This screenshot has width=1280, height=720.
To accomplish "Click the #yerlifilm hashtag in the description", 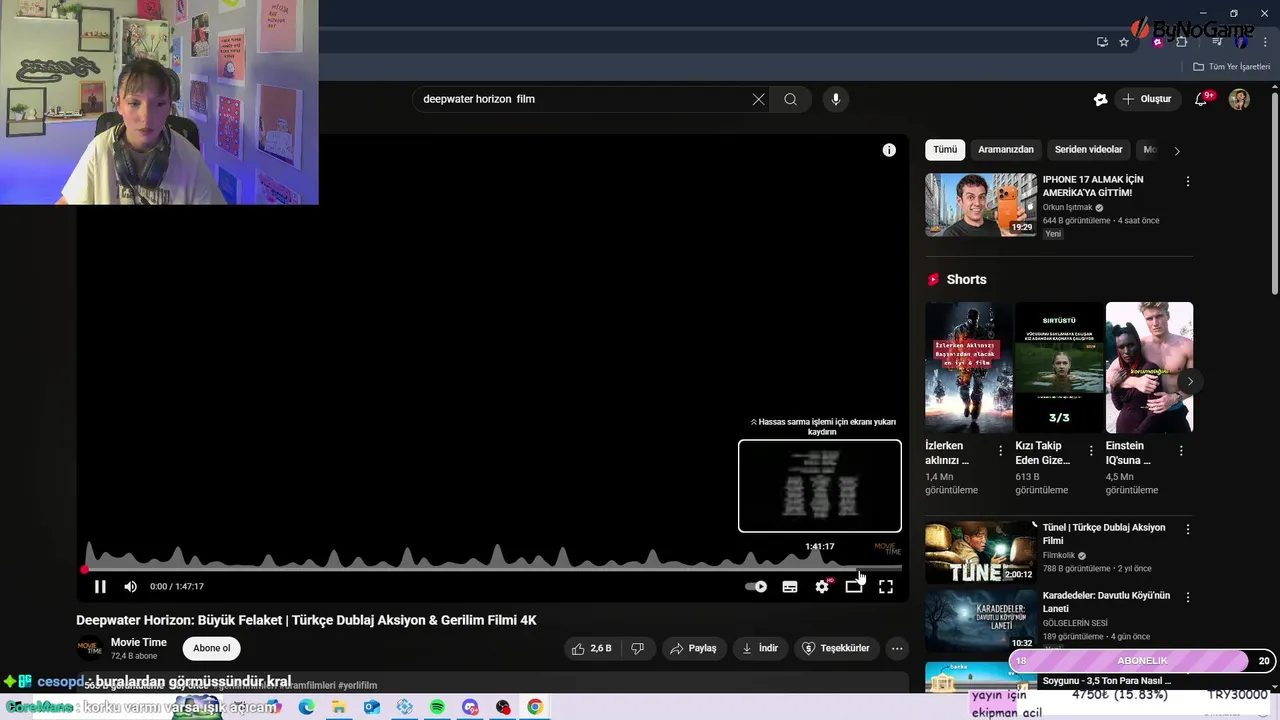I will (357, 685).
